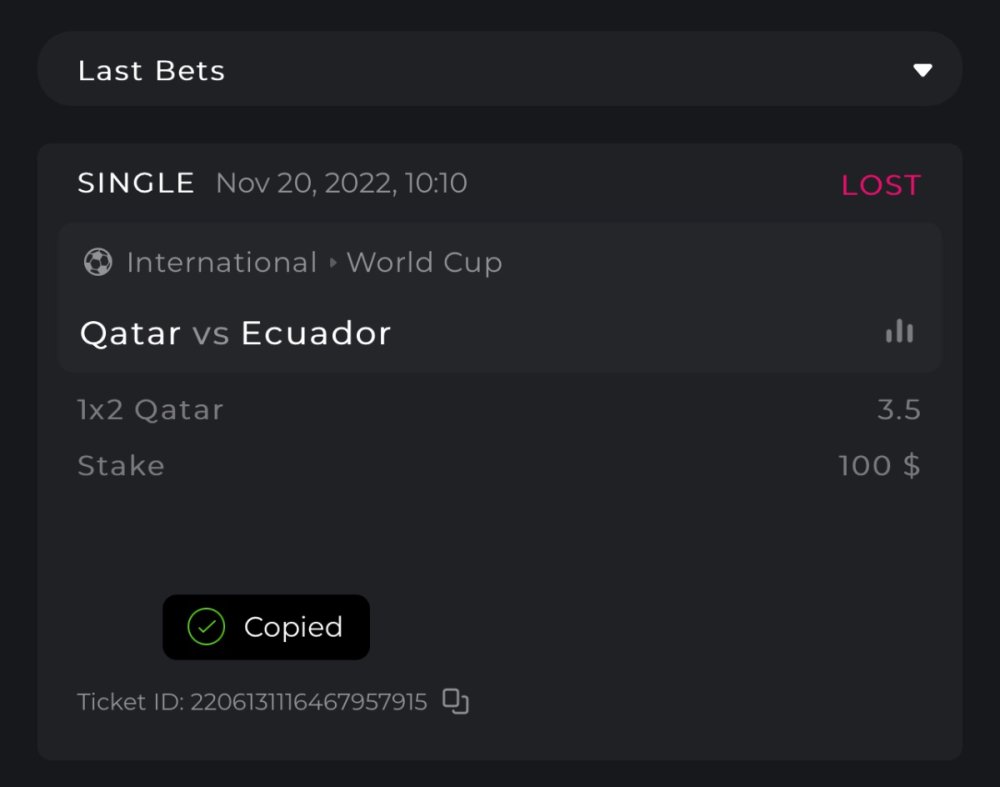Click the SINGLE bet type label

tap(136, 183)
